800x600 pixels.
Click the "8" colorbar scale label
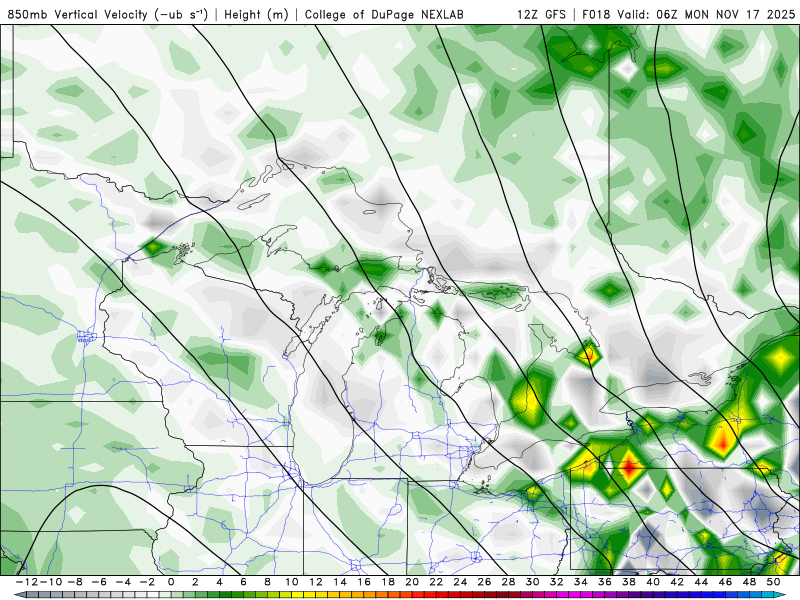coord(267,582)
